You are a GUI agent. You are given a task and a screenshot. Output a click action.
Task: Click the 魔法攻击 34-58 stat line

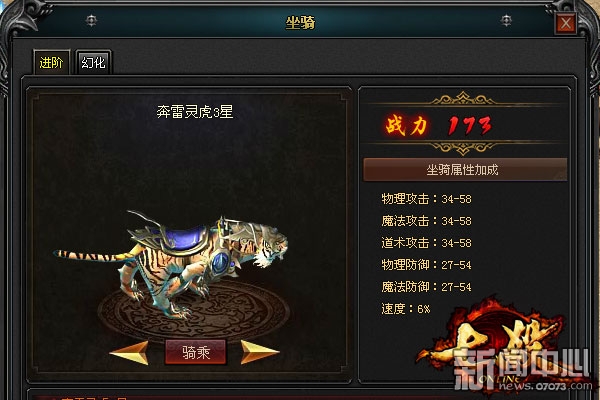click(x=426, y=221)
